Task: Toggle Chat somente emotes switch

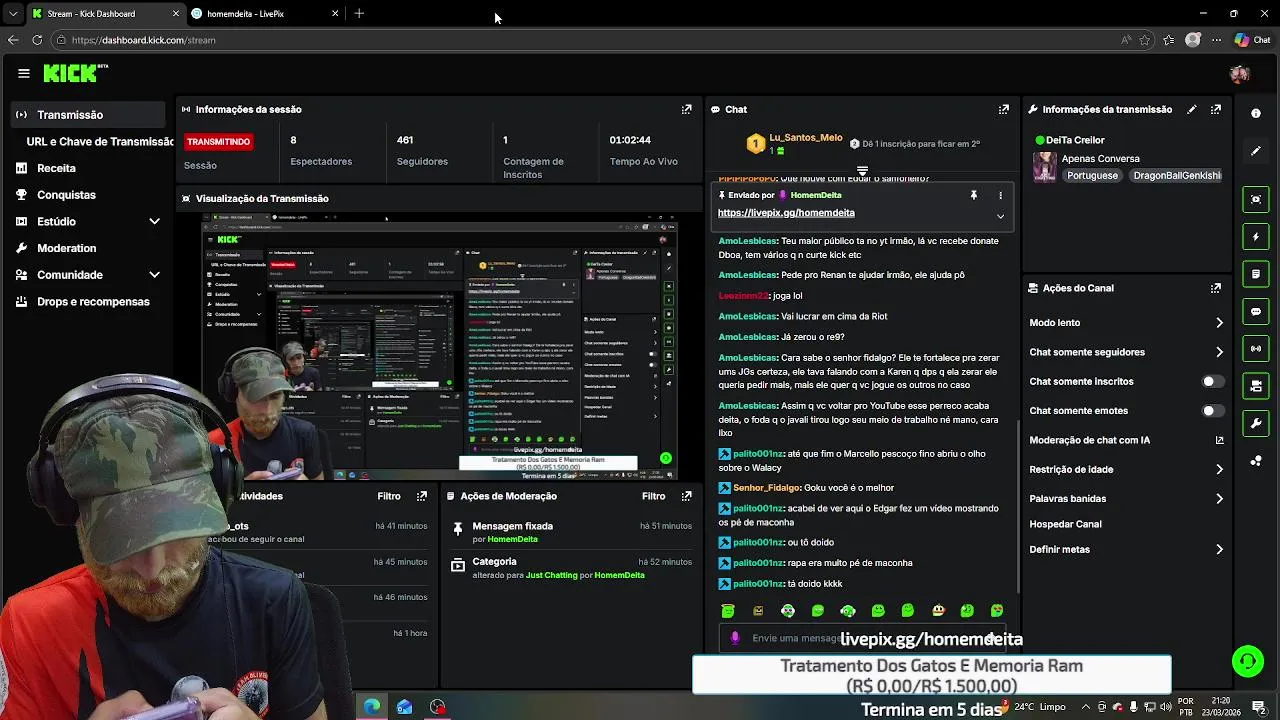Action: point(1212,411)
